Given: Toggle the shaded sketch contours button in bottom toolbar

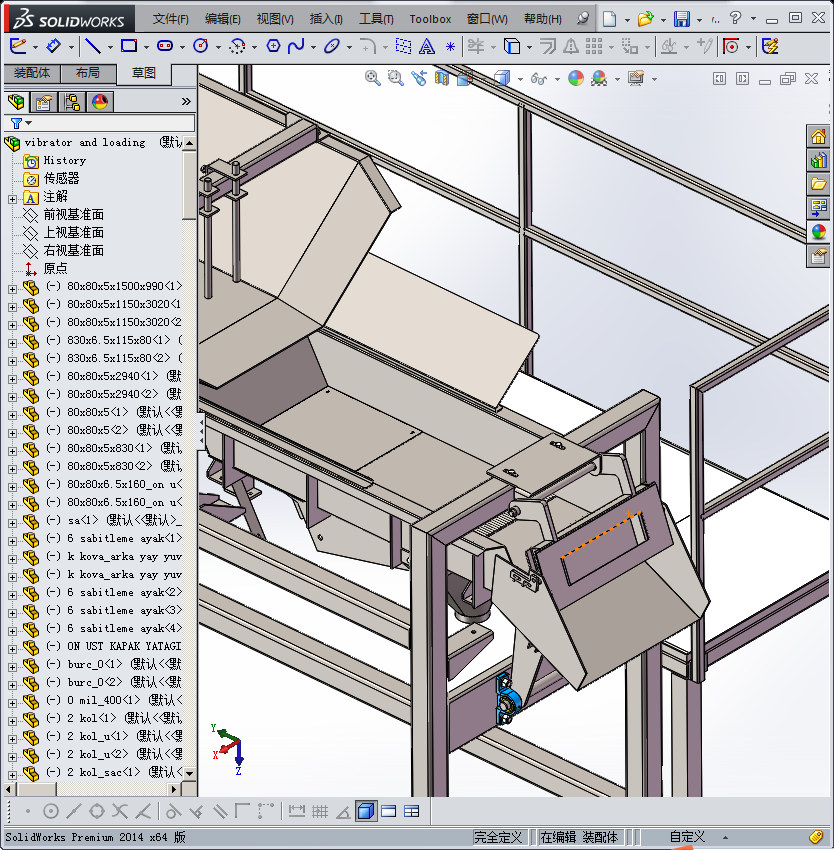Looking at the screenshot, I should (x=366, y=811).
